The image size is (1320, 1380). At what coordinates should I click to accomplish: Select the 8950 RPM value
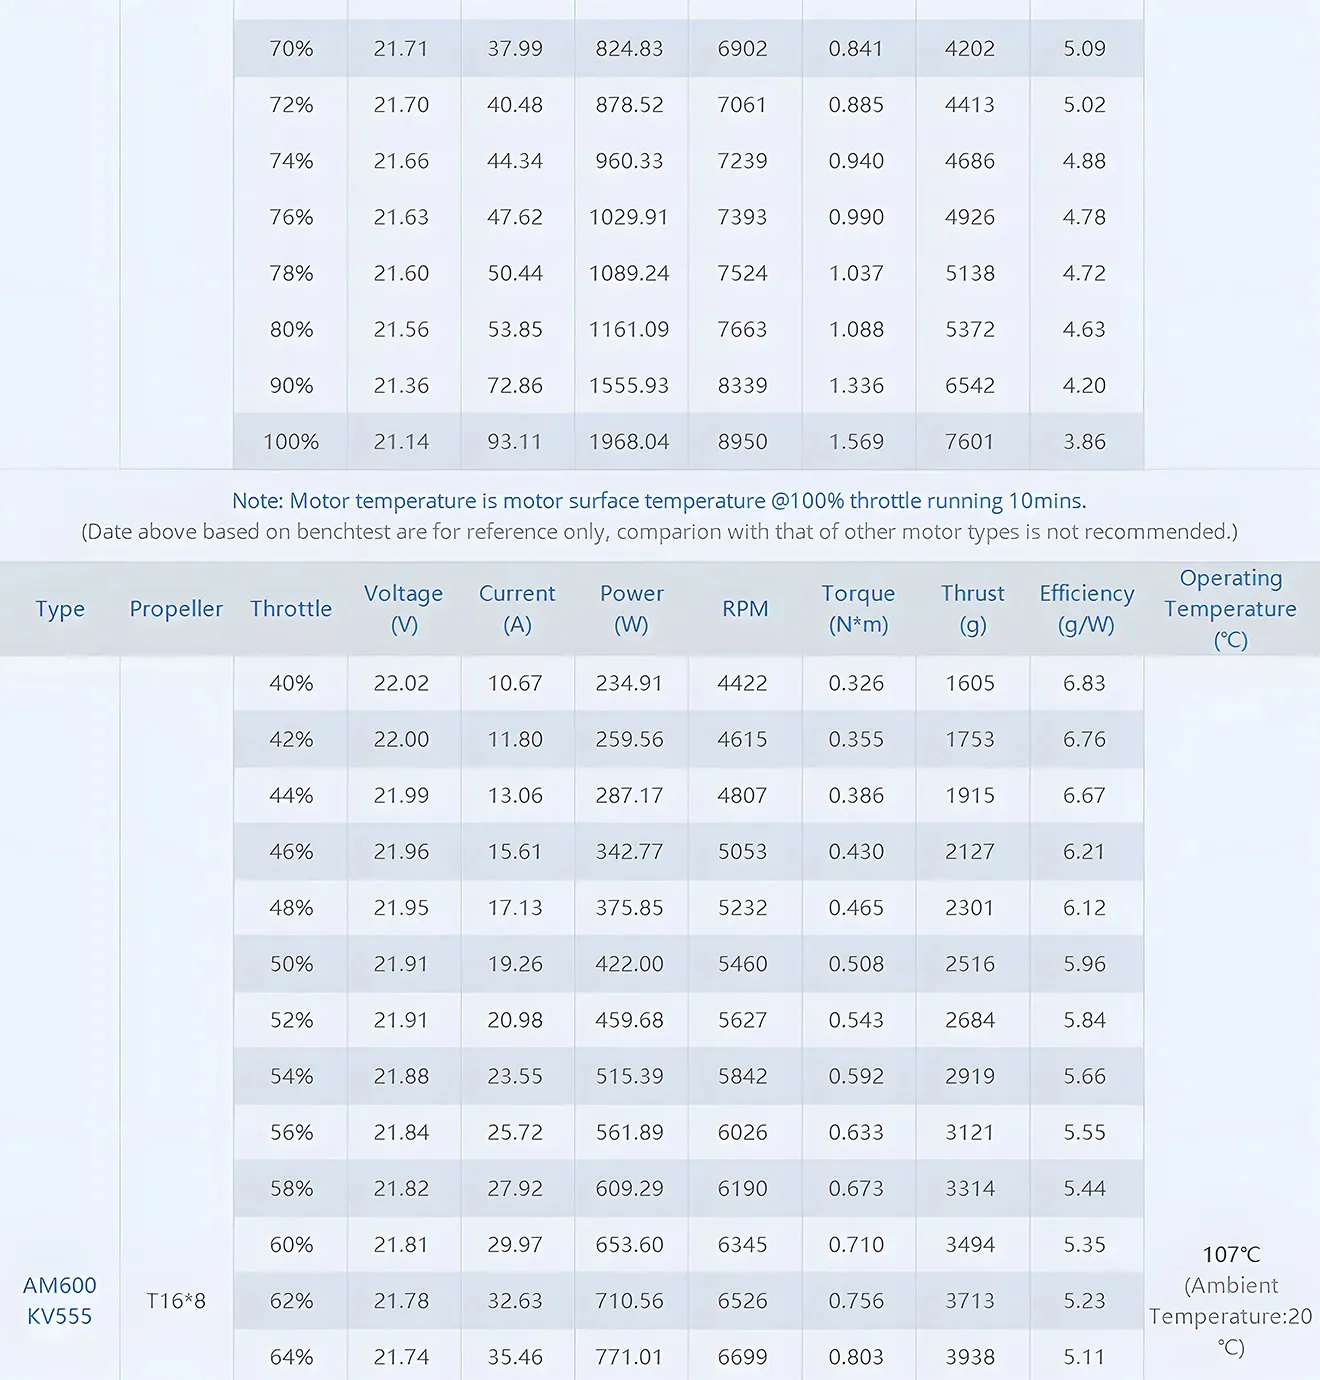pos(742,442)
